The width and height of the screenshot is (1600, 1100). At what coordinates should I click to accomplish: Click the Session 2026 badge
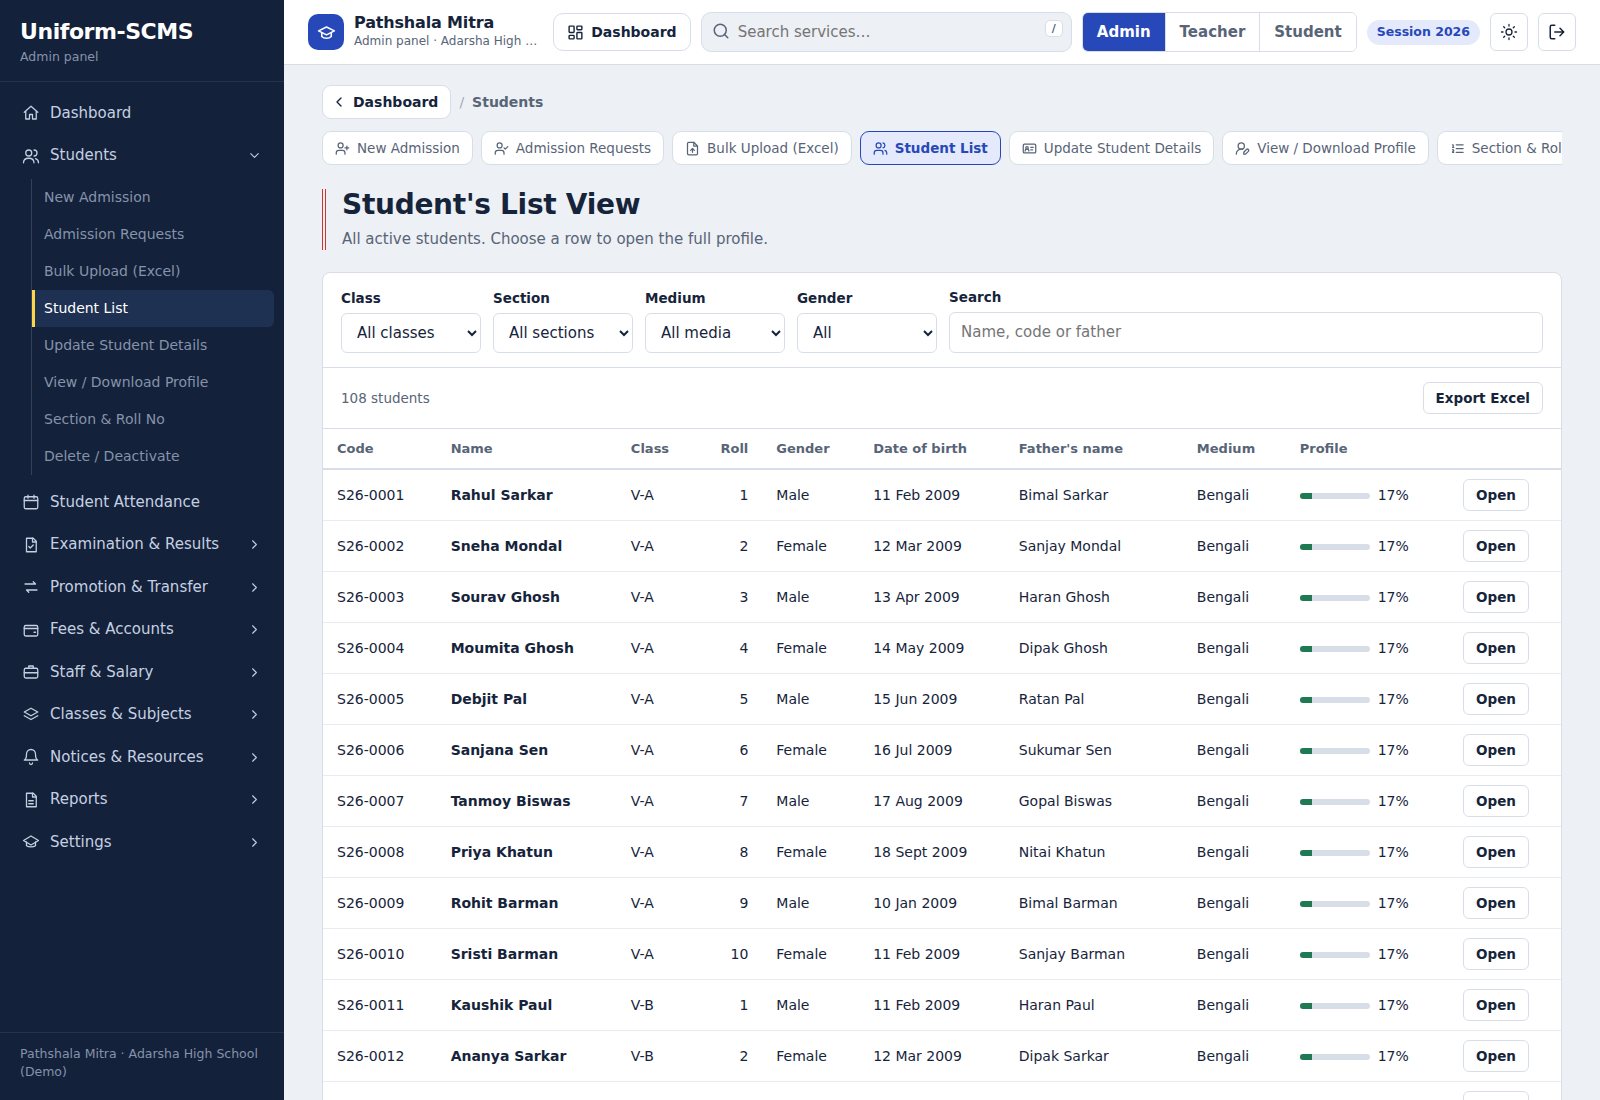[1423, 32]
